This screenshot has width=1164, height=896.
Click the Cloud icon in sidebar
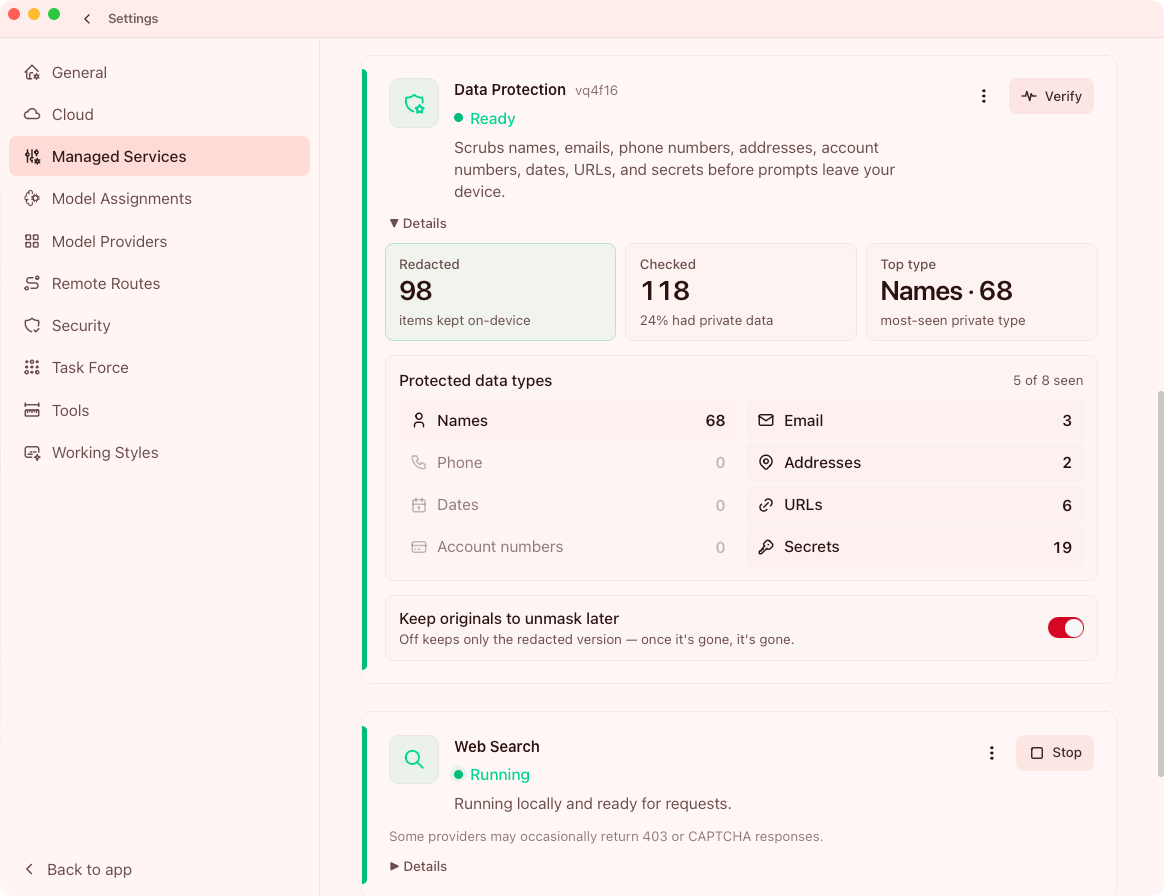point(32,114)
